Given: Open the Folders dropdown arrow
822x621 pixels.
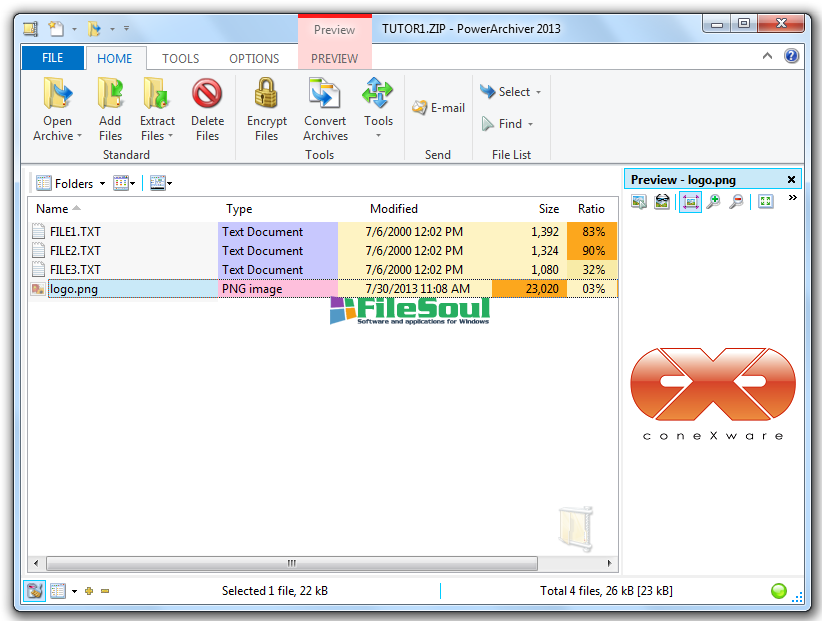Looking at the screenshot, I should [x=102, y=183].
